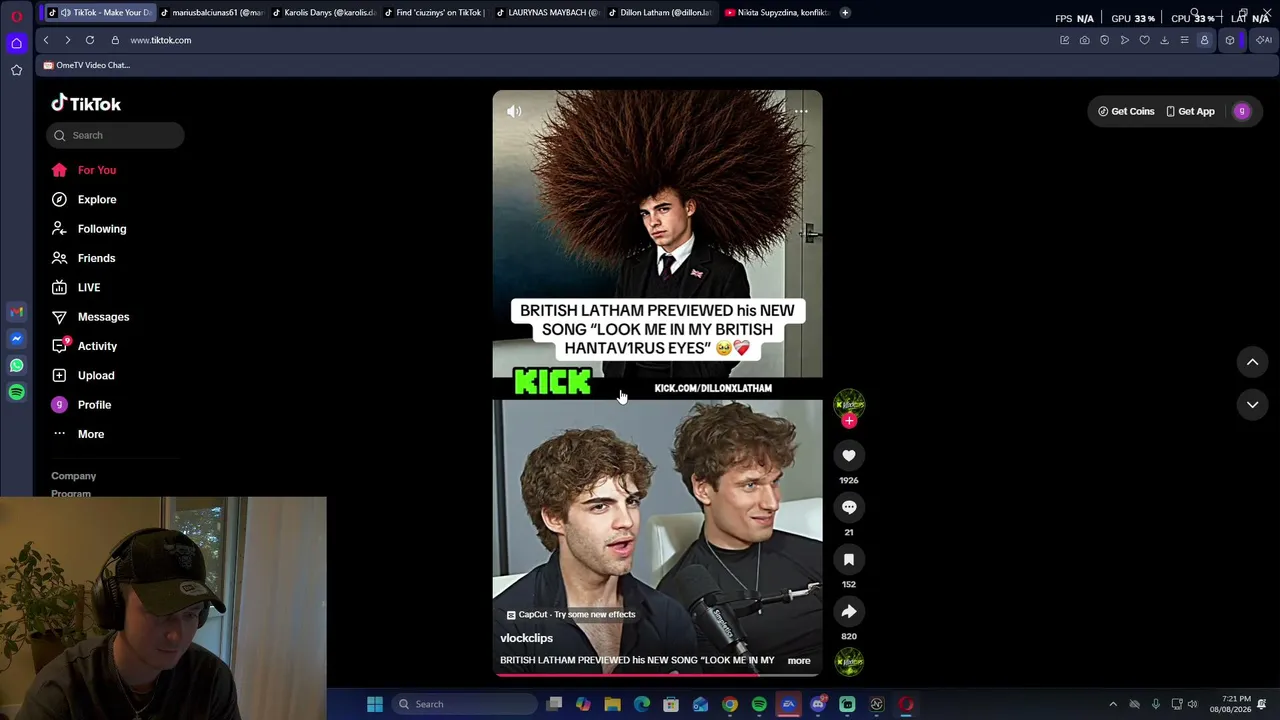This screenshot has height=720, width=1280.
Task: Take a snapshot with the camera toolbar icon
Action: pyautogui.click(x=1084, y=40)
